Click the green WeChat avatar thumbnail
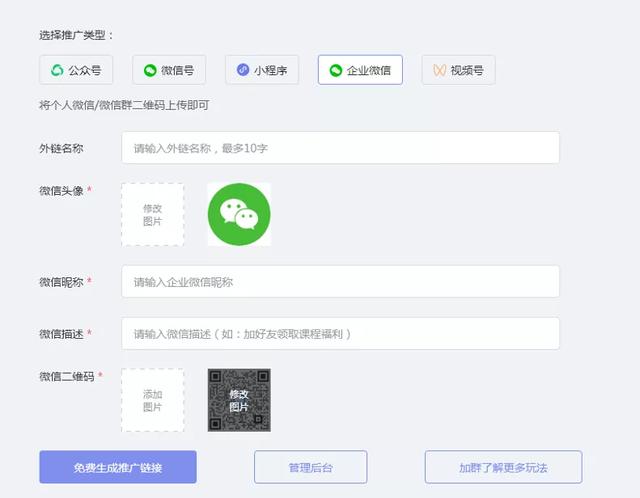This screenshot has width=640, height=498. tap(239, 215)
